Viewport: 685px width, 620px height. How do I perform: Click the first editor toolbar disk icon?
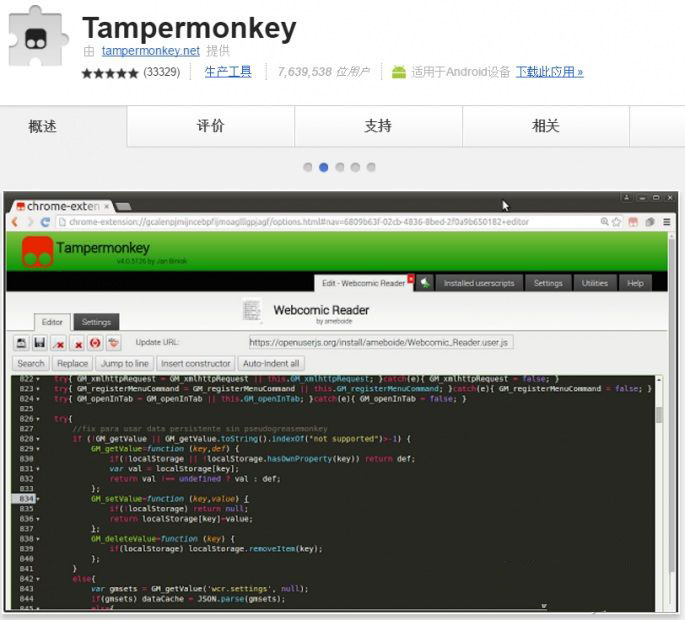[21, 343]
